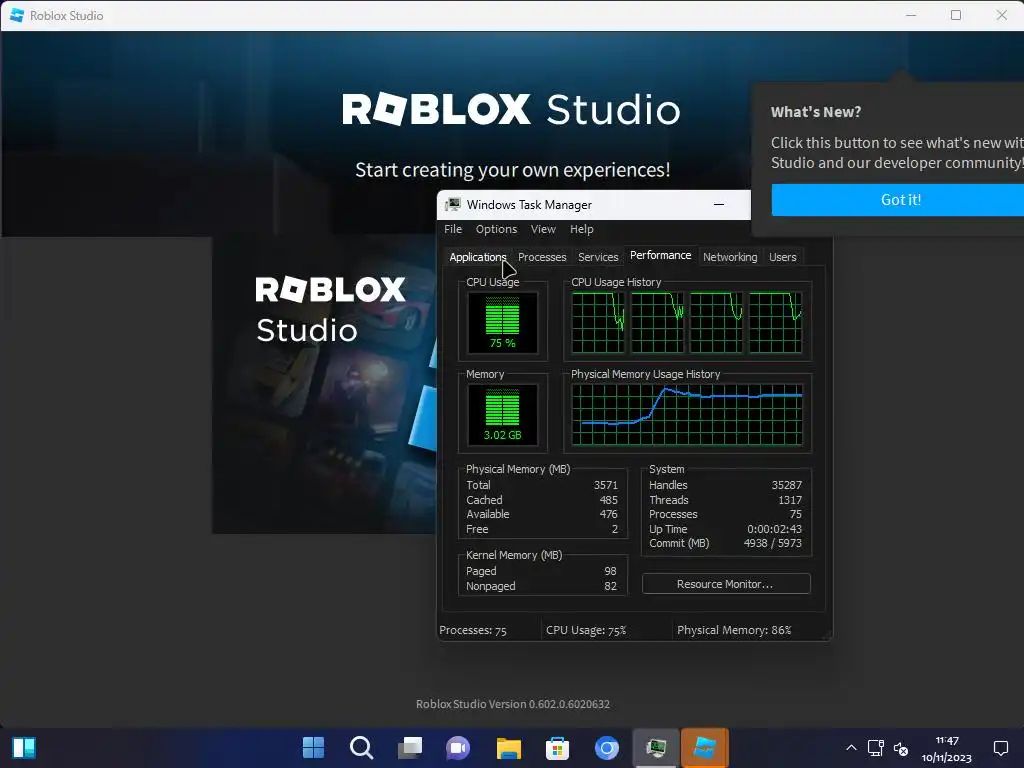
Task: Minimize the Windows Task Manager window
Action: click(x=719, y=204)
